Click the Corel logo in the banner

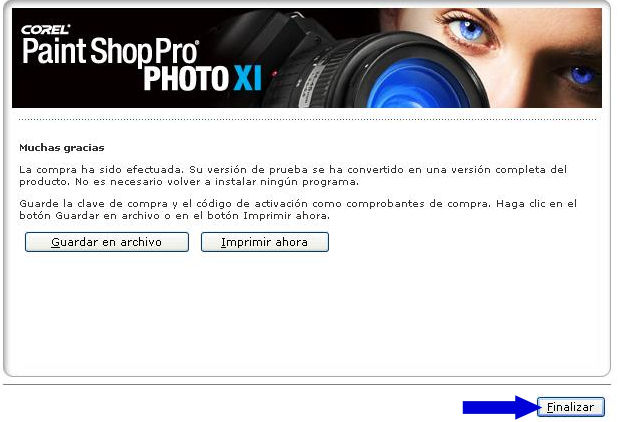[46, 29]
